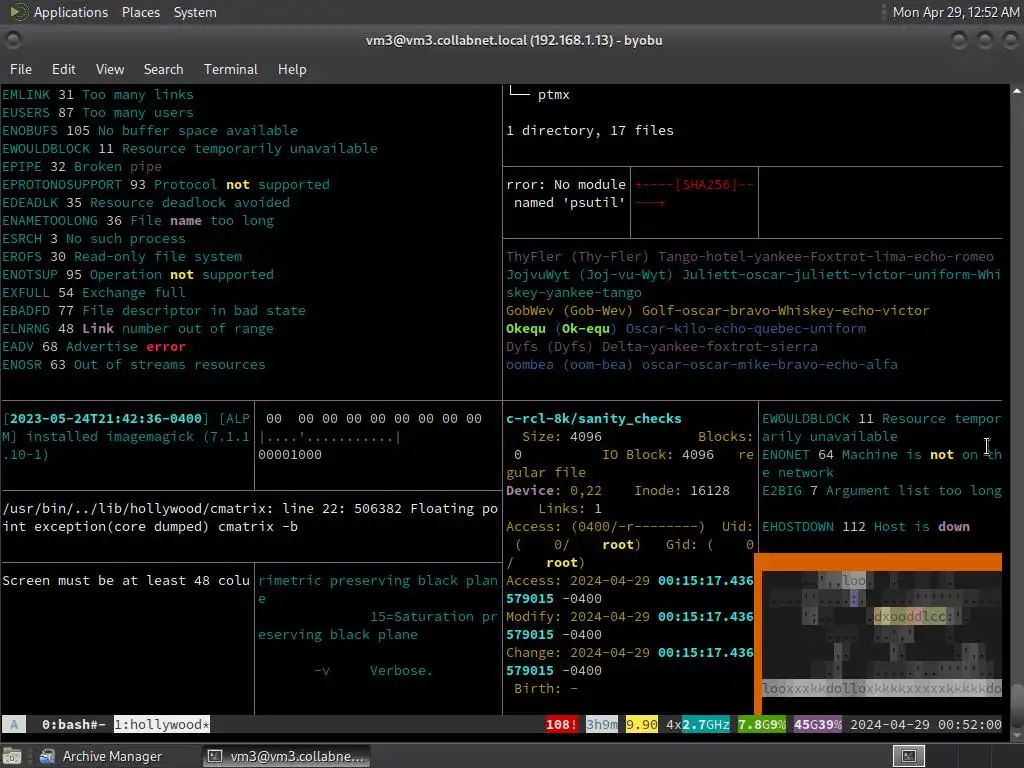Click the 'E2BIG 7 Argument list too long' line
The image size is (1024, 768).
click(882, 490)
